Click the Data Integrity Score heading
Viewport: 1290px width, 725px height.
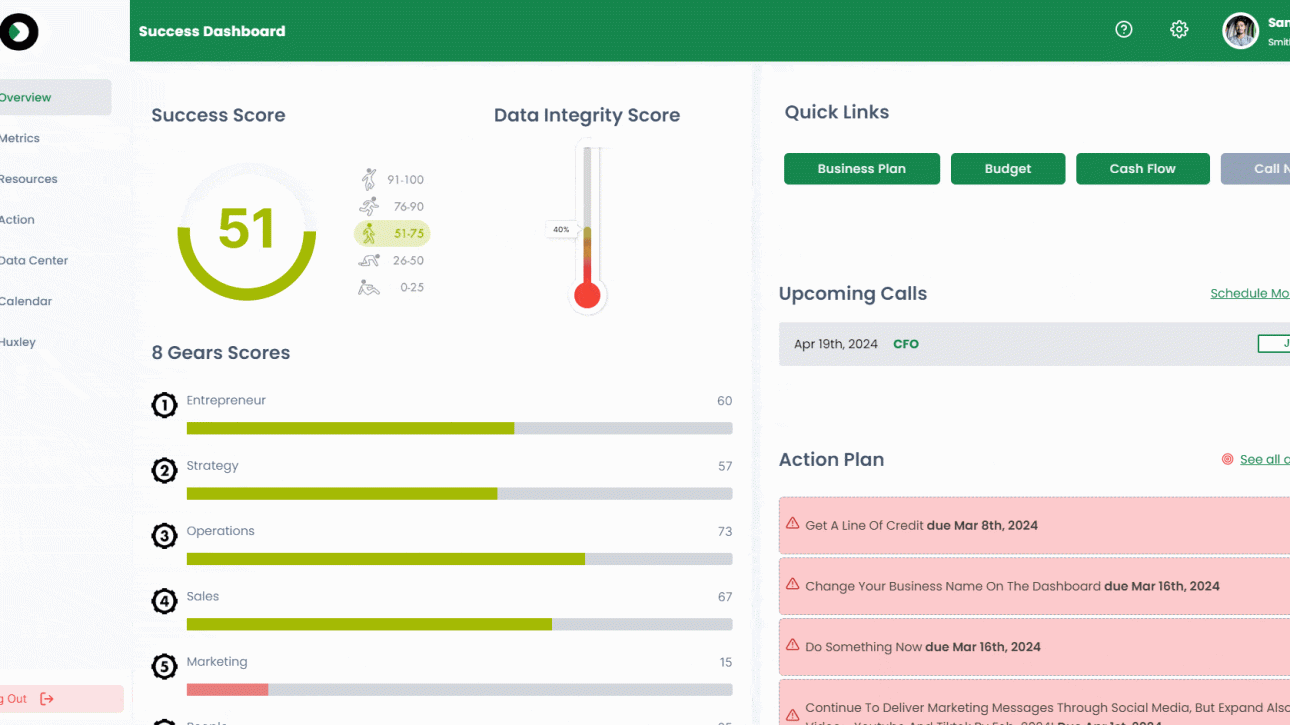click(x=587, y=115)
